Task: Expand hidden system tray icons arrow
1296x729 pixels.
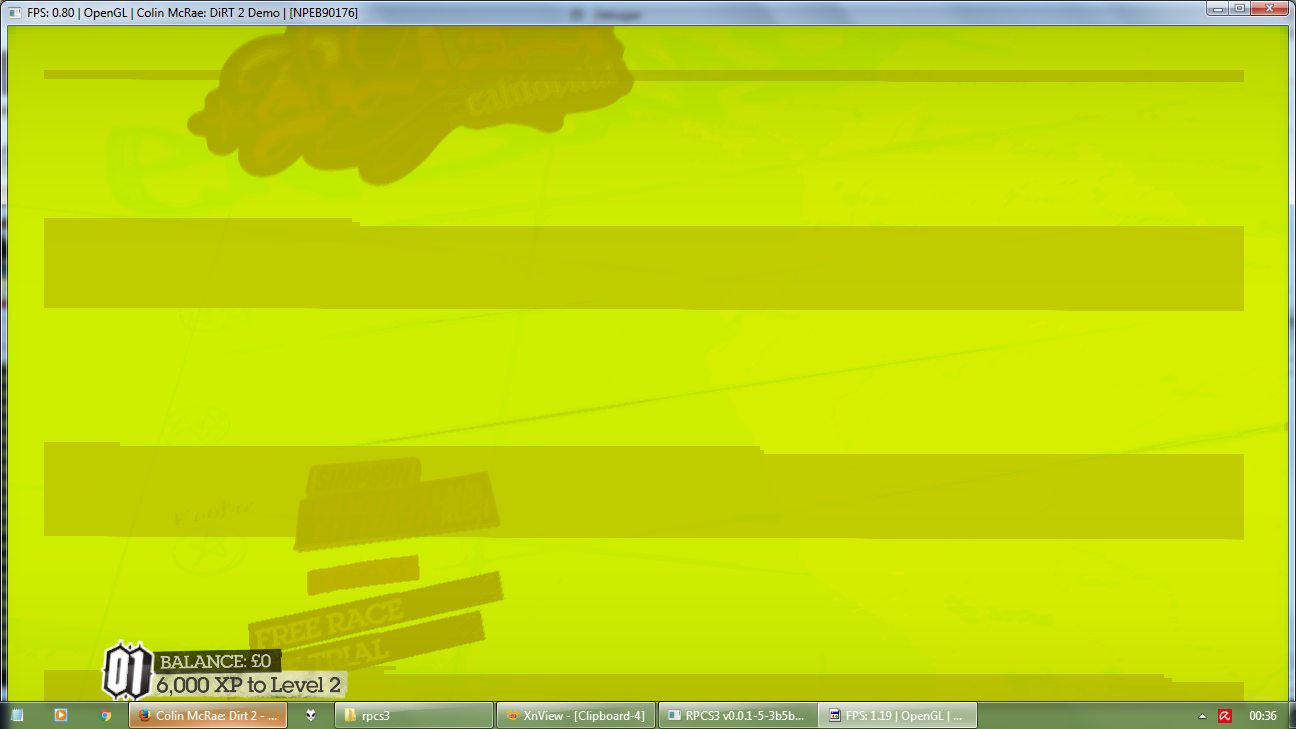Action: pos(1202,716)
